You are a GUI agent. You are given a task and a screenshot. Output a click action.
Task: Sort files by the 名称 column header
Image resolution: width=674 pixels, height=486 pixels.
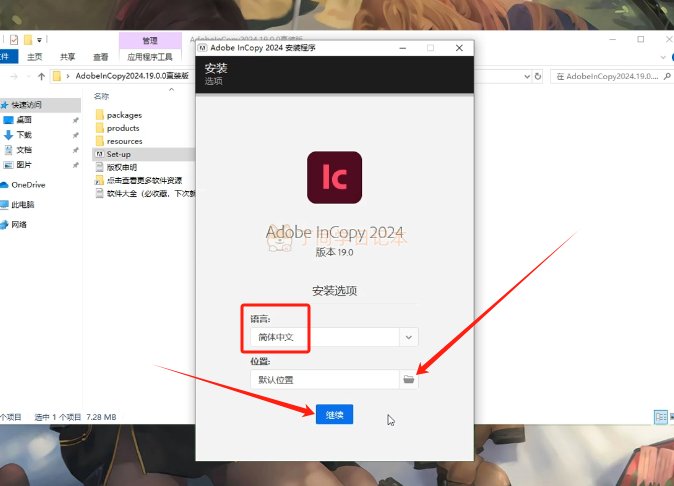[101, 96]
